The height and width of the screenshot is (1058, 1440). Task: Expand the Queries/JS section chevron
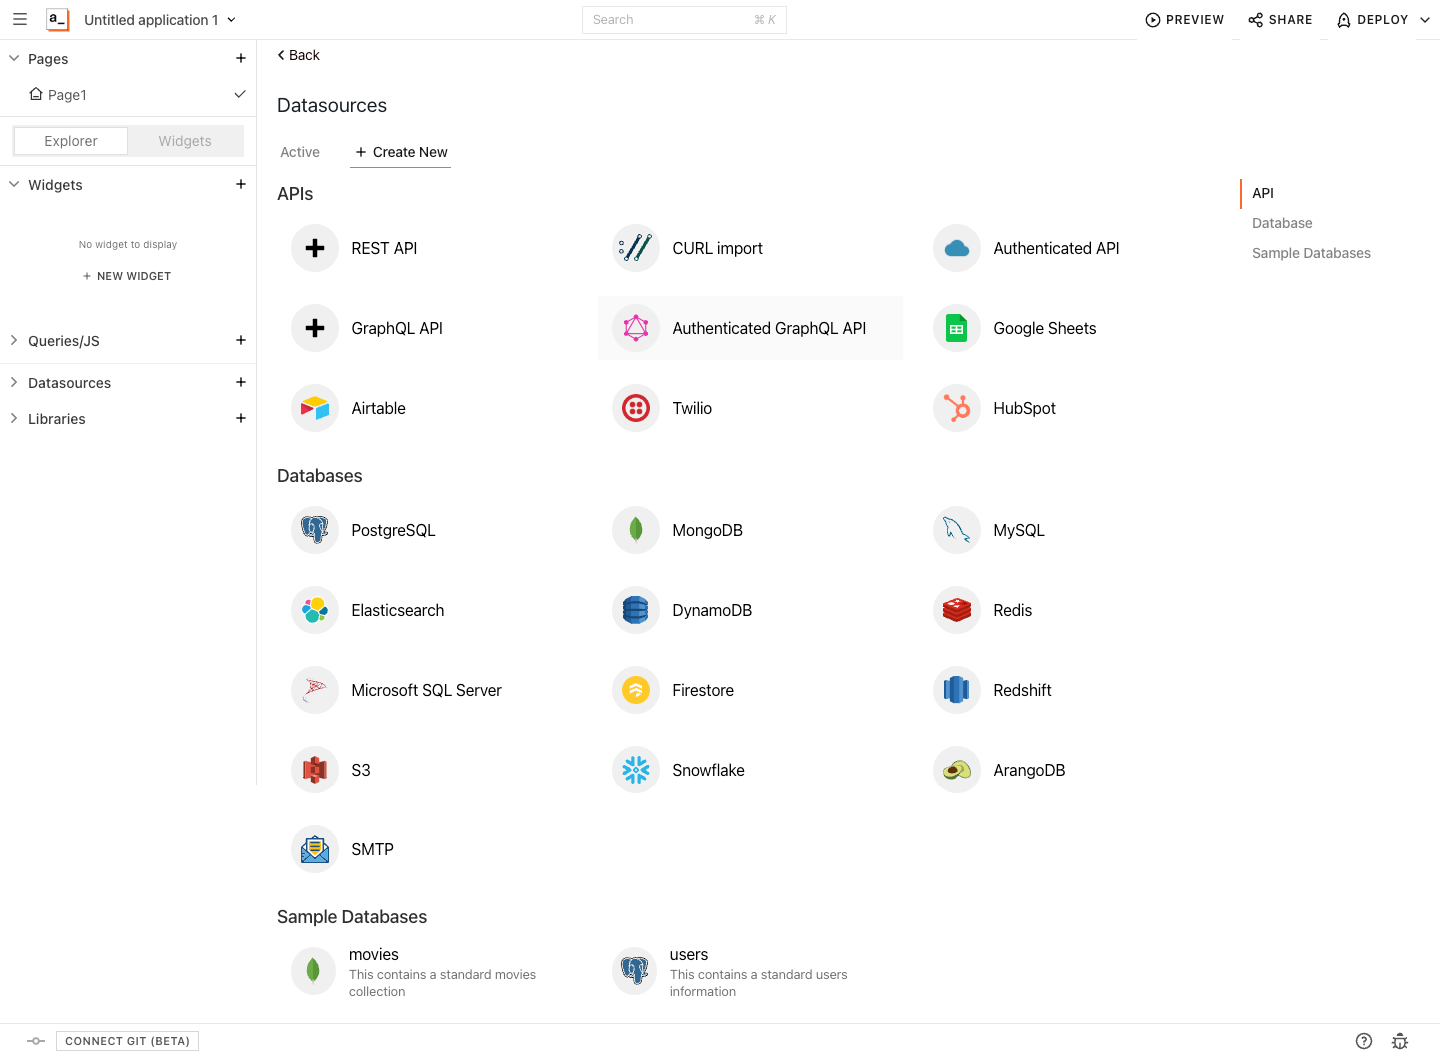(14, 340)
